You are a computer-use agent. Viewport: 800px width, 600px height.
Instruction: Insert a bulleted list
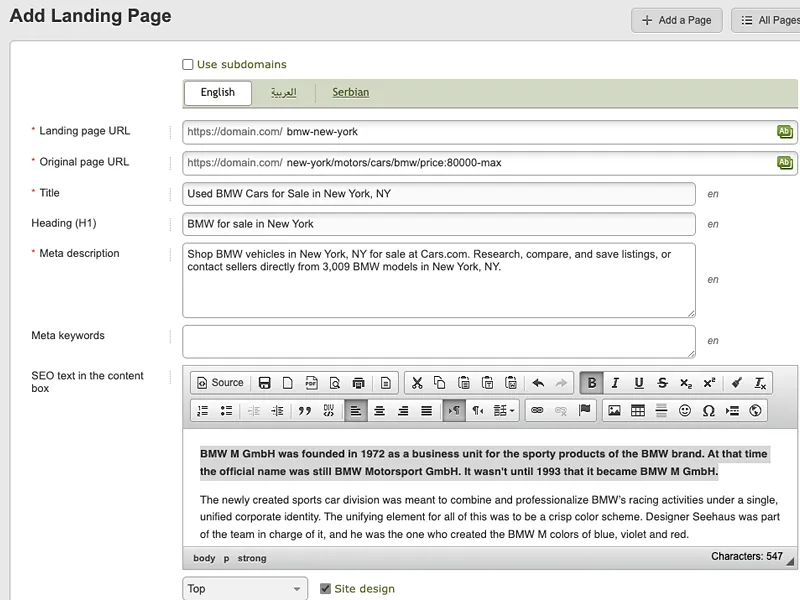point(226,410)
